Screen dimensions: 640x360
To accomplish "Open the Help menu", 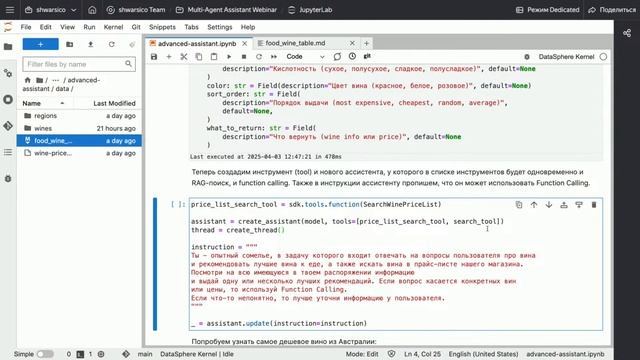I will 248,27.
